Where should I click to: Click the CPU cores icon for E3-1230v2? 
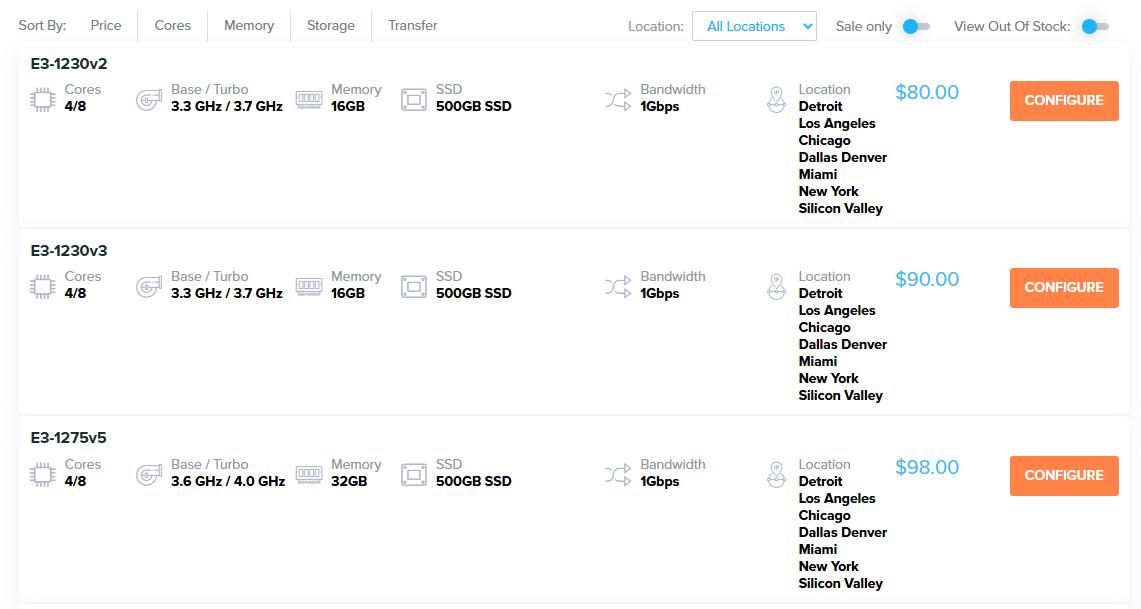coord(43,99)
